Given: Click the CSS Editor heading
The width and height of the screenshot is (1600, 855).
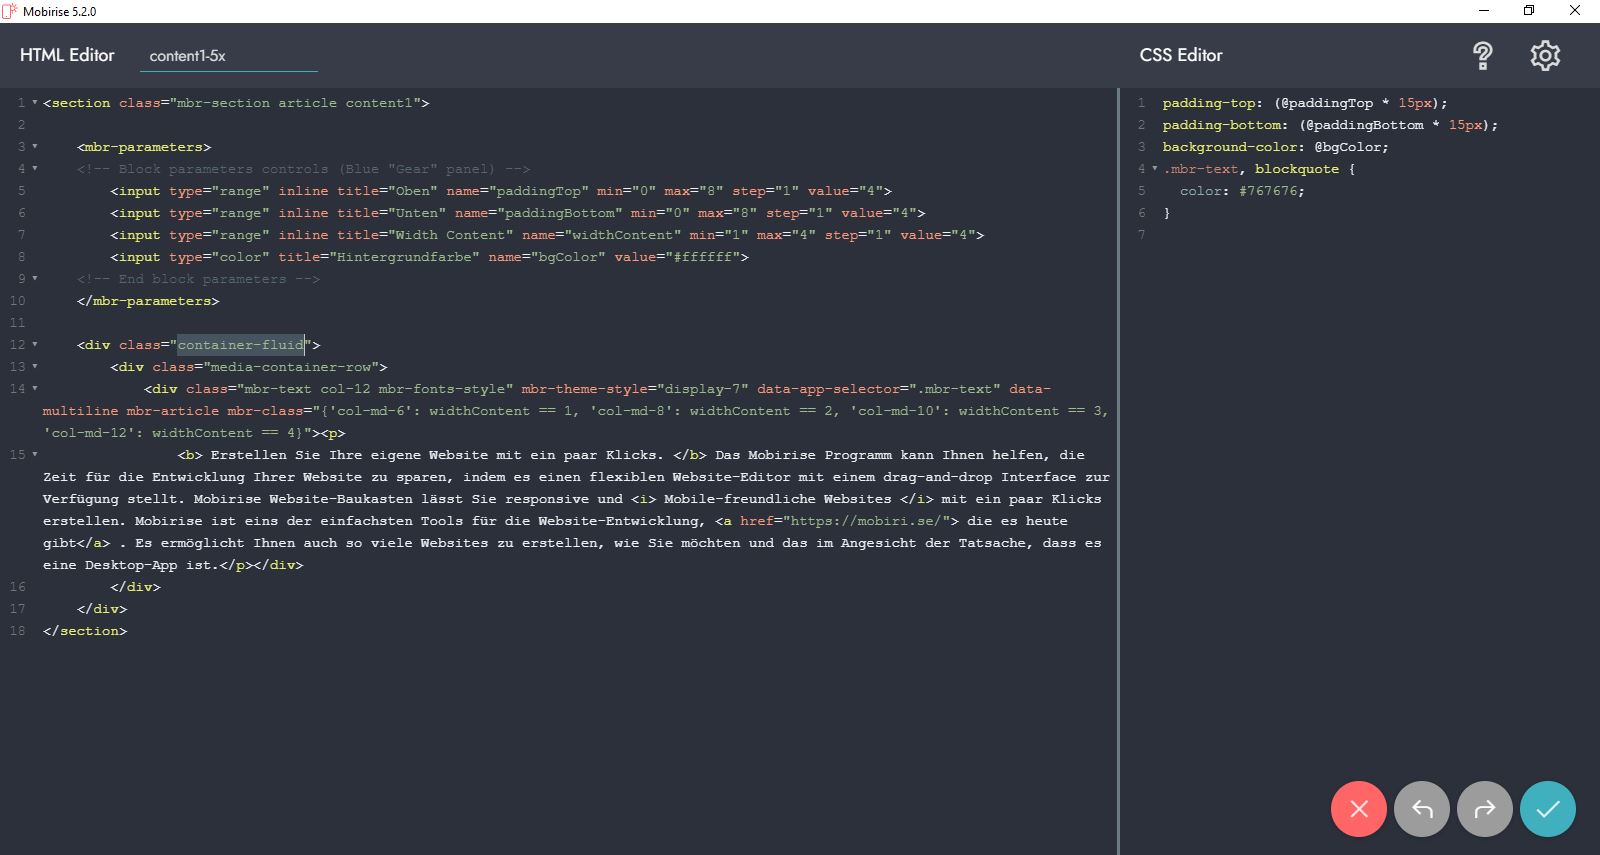Looking at the screenshot, I should point(1180,55).
